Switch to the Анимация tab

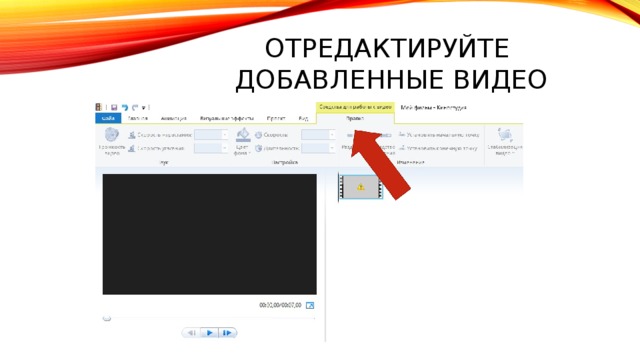[x=173, y=118]
